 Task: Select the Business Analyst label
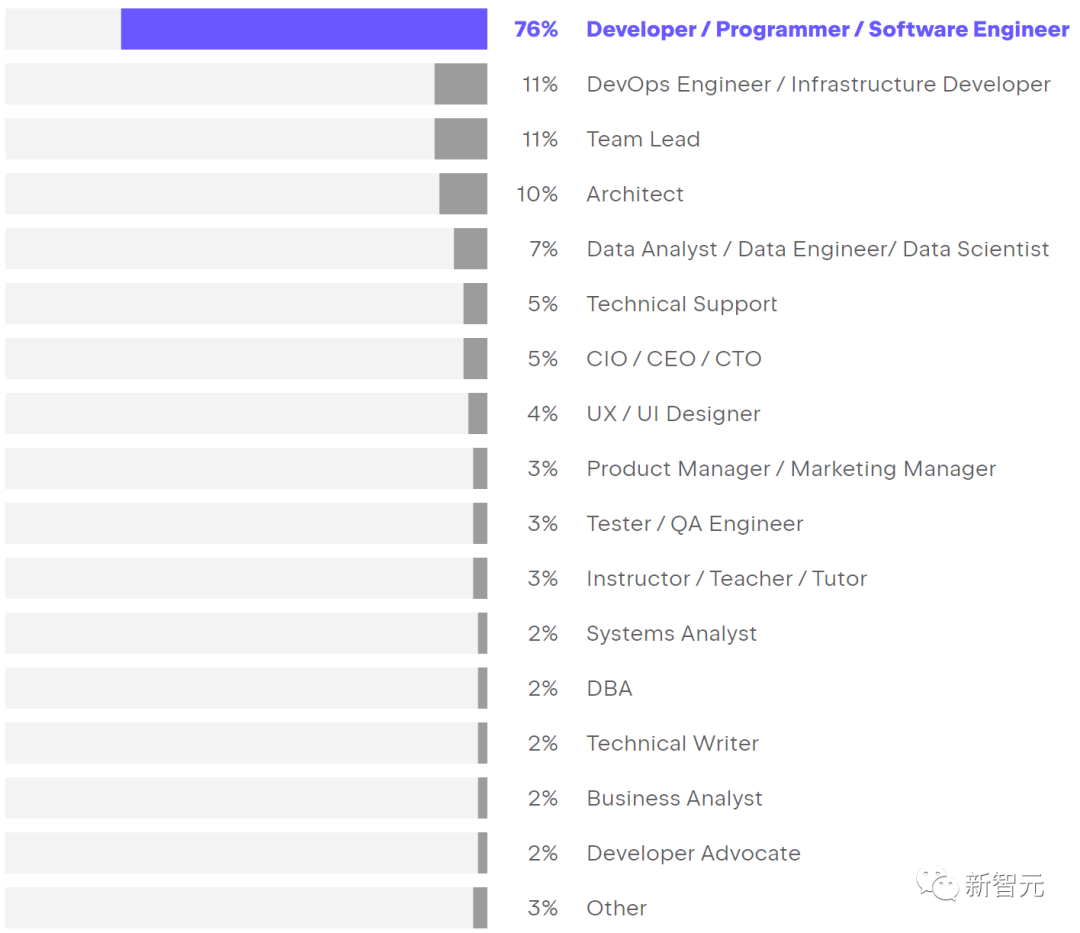click(674, 799)
